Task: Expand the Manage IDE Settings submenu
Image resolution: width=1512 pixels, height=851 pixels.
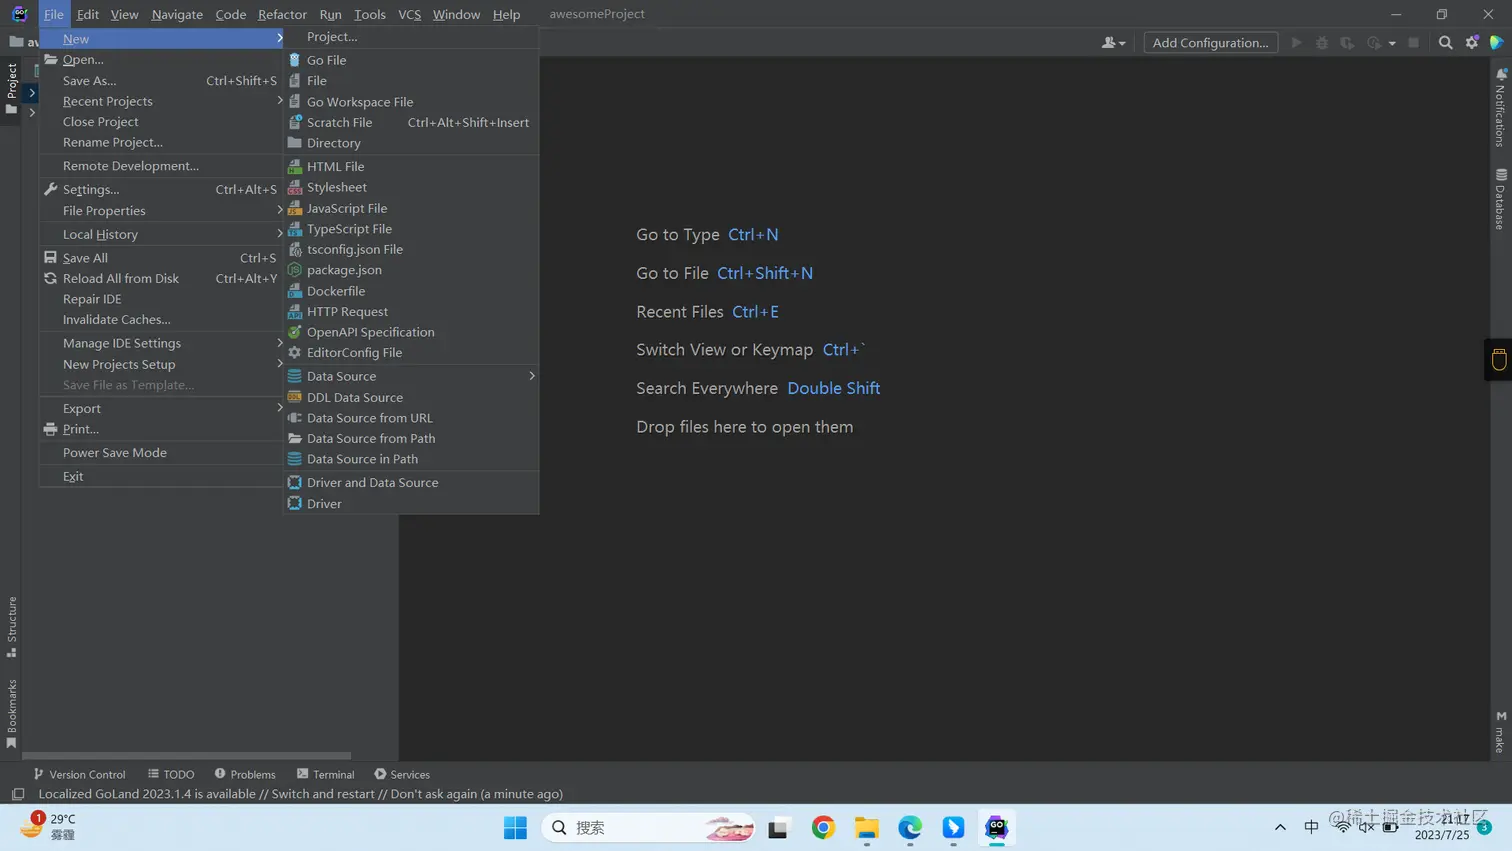Action: pos(161,343)
